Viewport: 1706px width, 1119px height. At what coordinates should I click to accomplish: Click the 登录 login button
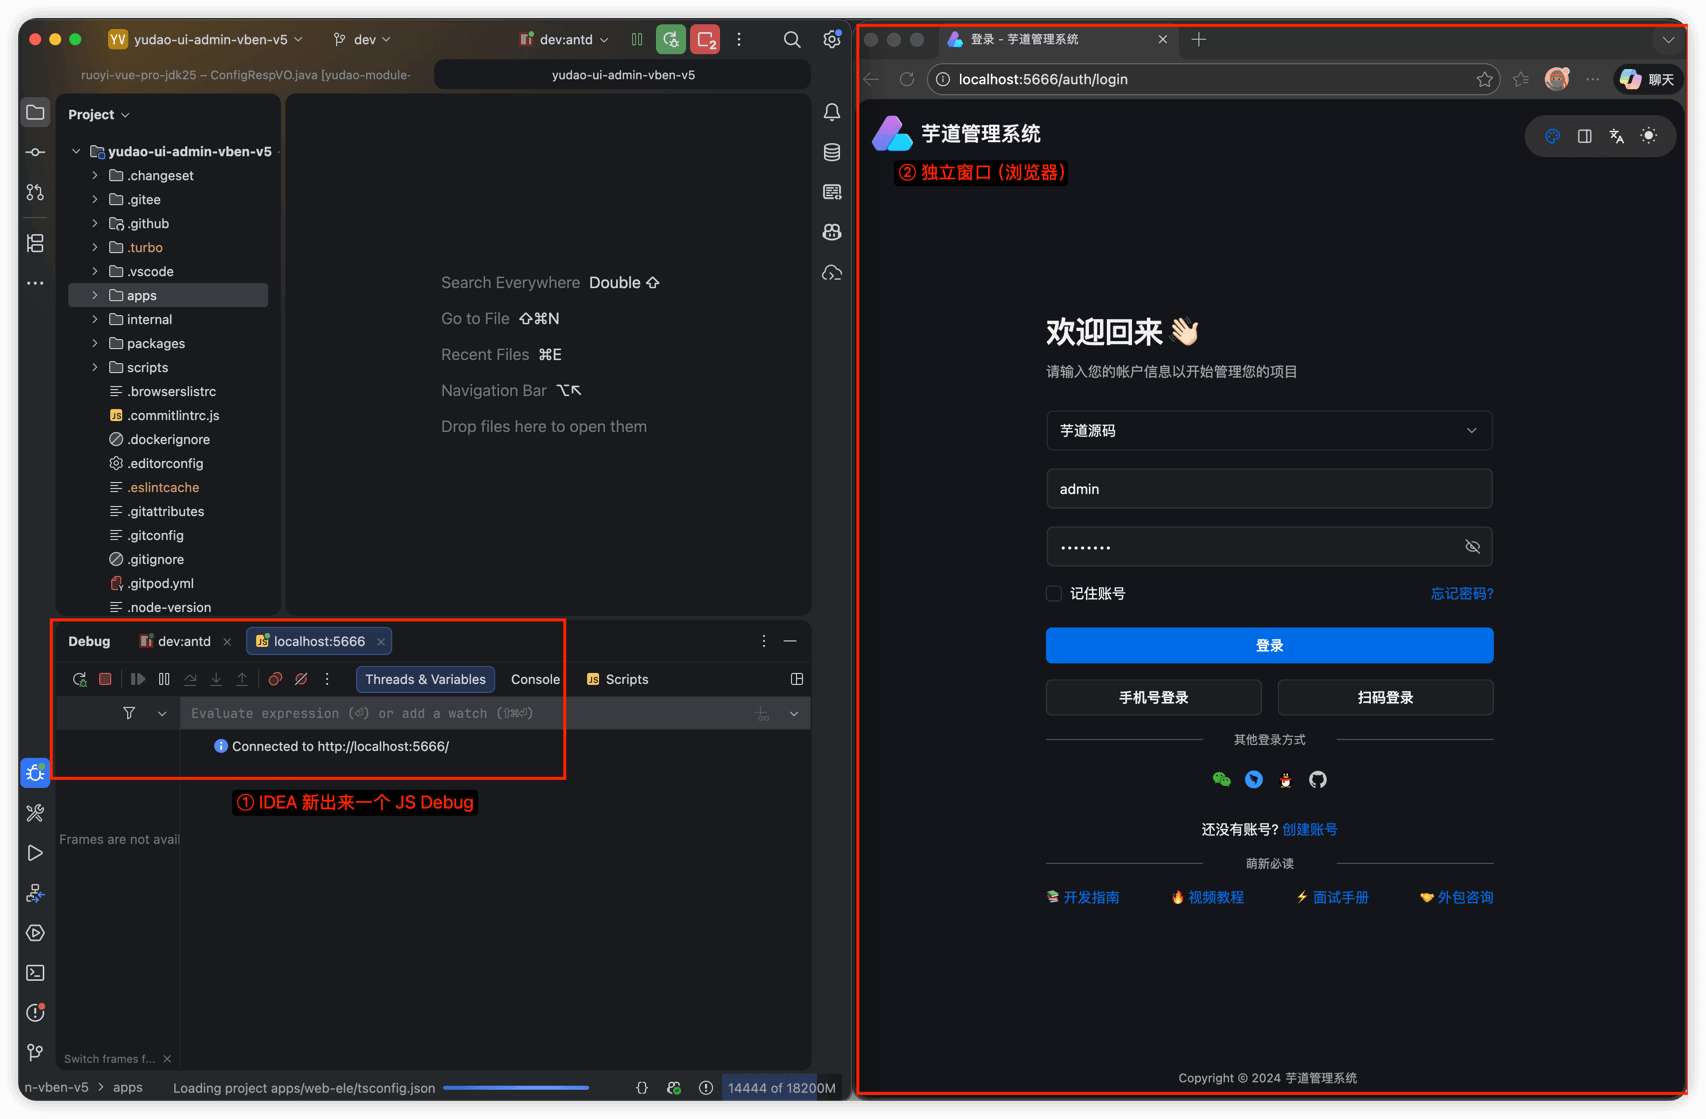tap(1268, 645)
